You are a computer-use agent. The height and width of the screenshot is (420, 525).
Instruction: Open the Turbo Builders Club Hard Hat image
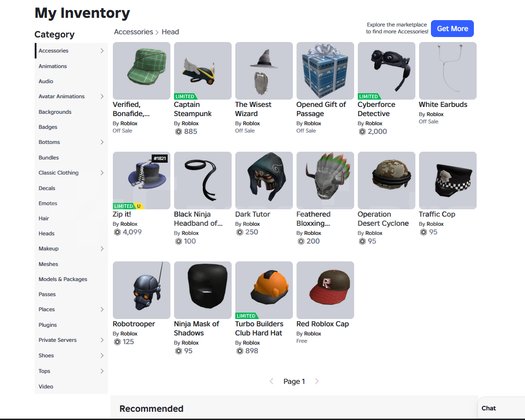(264, 290)
